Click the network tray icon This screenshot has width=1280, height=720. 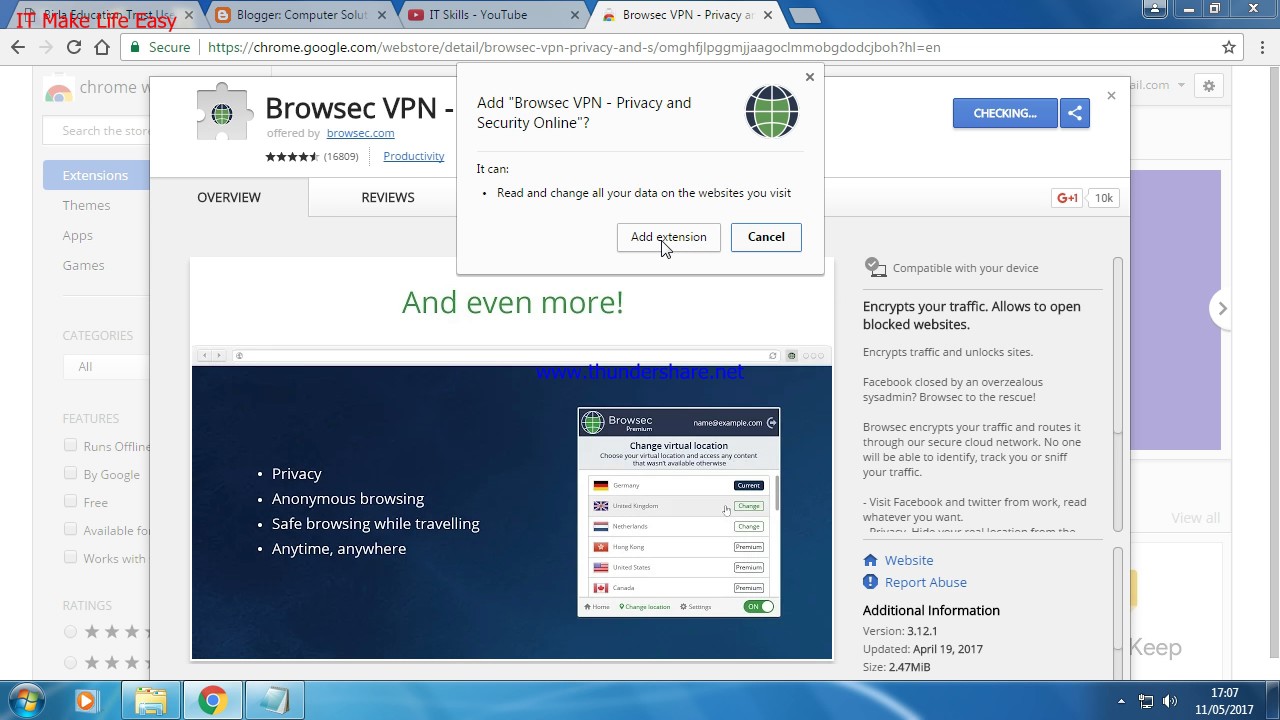click(x=1146, y=701)
